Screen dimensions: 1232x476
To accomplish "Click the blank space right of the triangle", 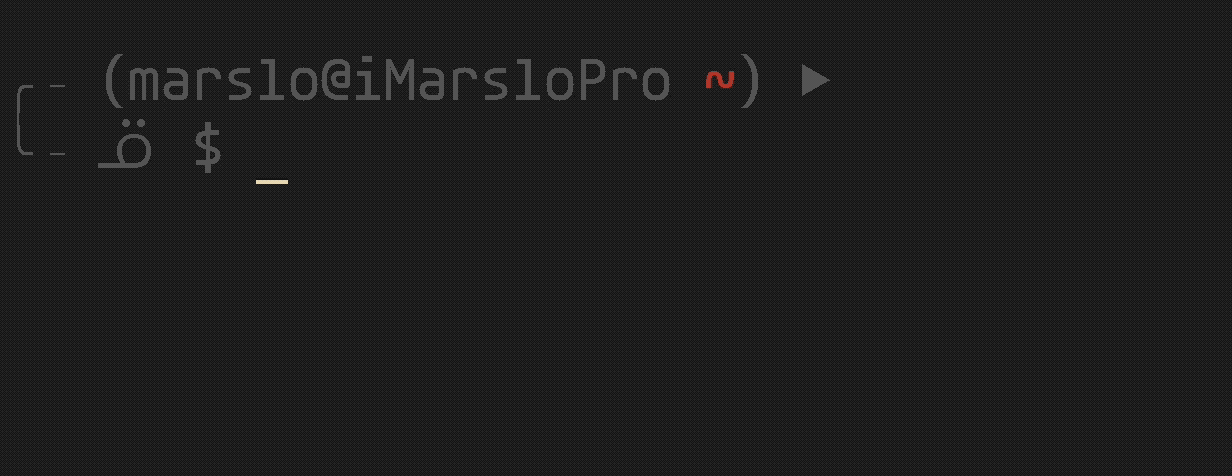I will point(1030,82).
